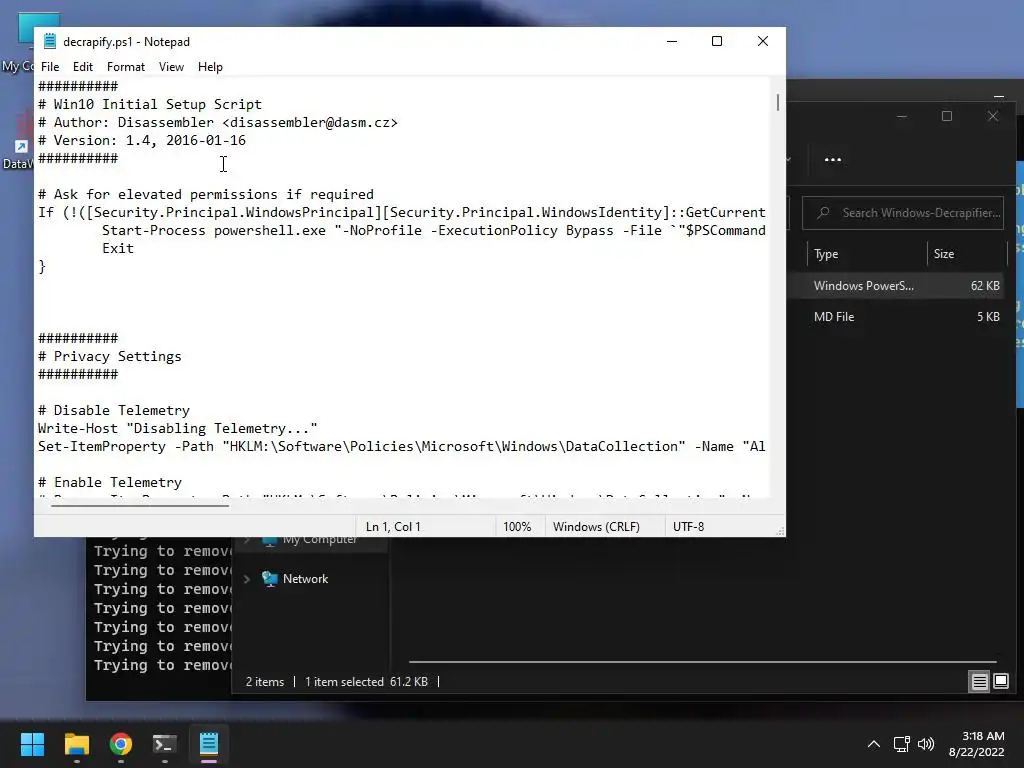Open Google Chrome from the taskbar
Screen dimensions: 1024x768
tap(121, 744)
